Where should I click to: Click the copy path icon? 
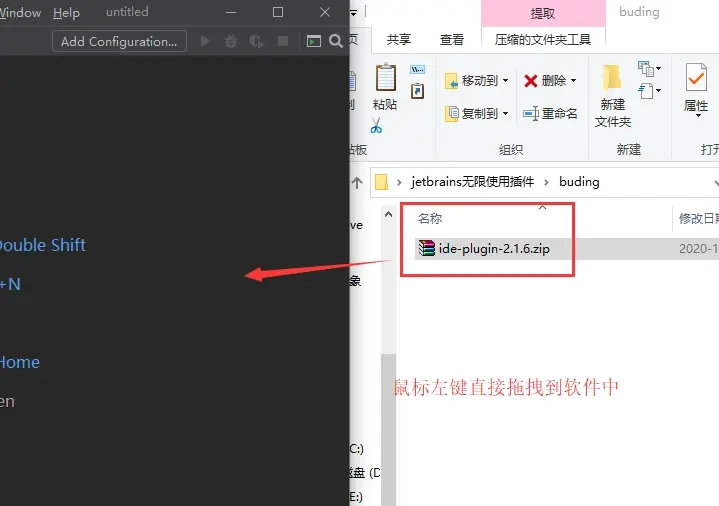click(417, 70)
